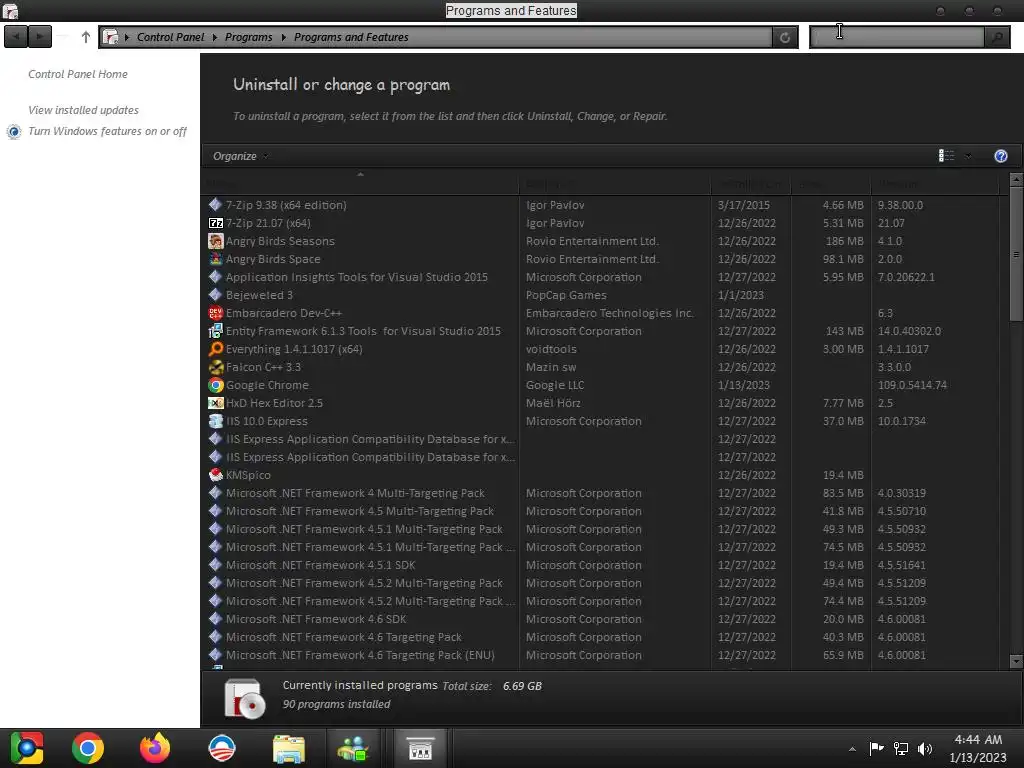Select the Falcon C++ 3.3 icon

(x=216, y=367)
